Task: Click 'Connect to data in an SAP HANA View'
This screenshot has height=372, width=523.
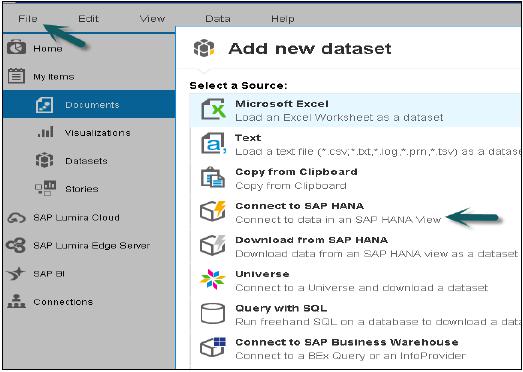Action: pyautogui.click(x=338, y=220)
